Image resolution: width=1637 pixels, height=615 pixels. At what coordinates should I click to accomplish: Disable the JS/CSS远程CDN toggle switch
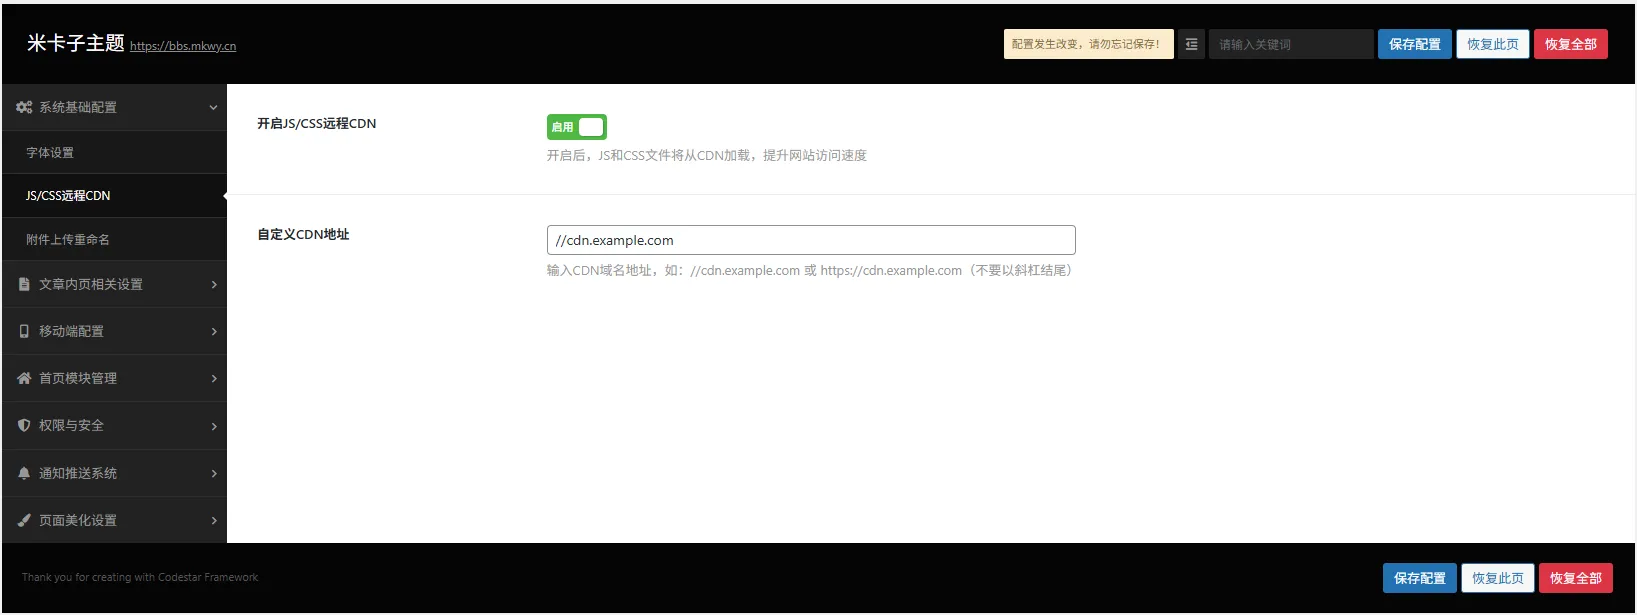click(x=577, y=127)
